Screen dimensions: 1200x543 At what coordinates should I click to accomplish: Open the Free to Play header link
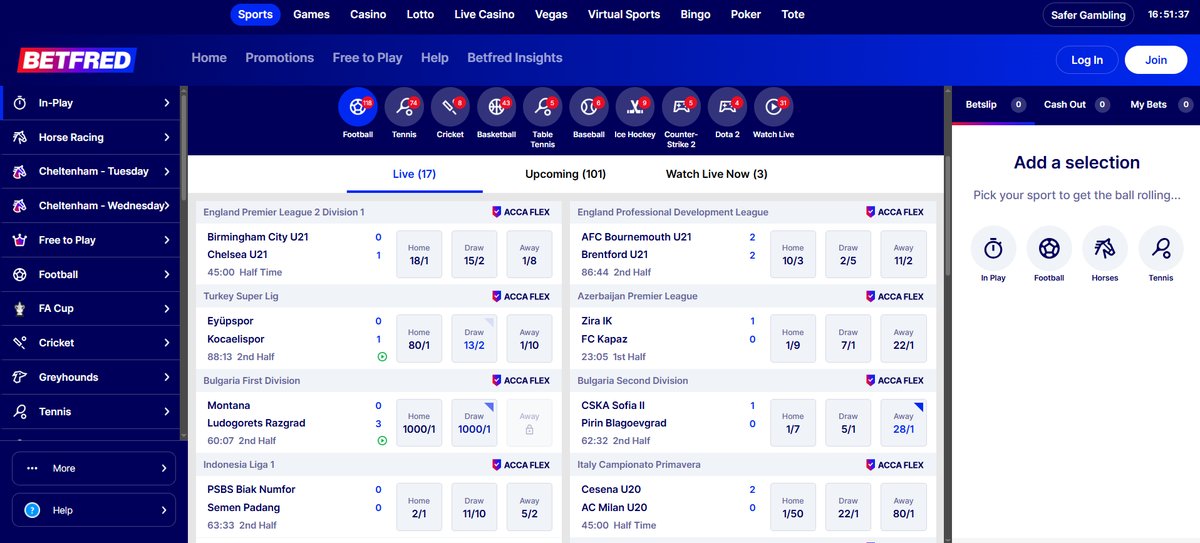tap(367, 58)
